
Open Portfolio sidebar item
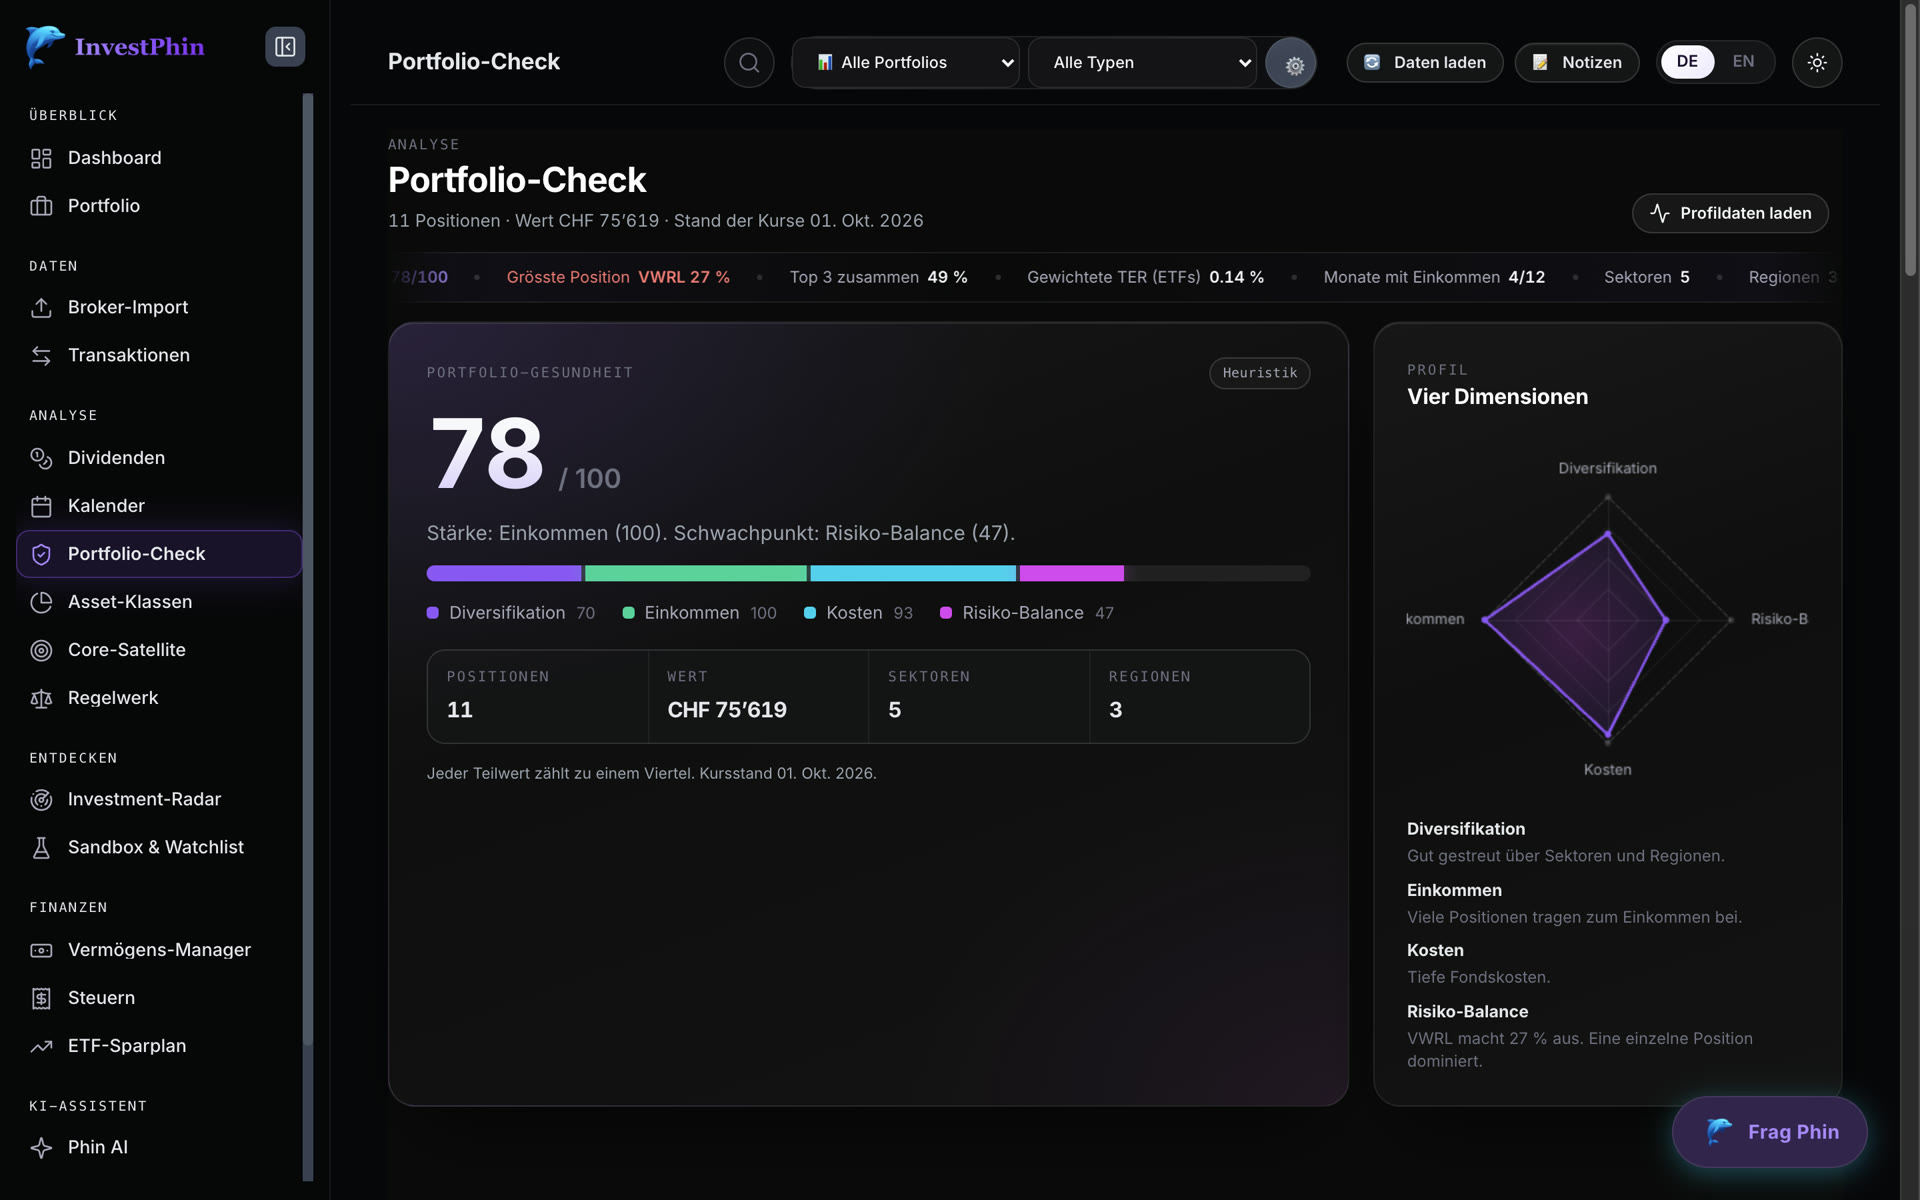[x=159, y=206]
